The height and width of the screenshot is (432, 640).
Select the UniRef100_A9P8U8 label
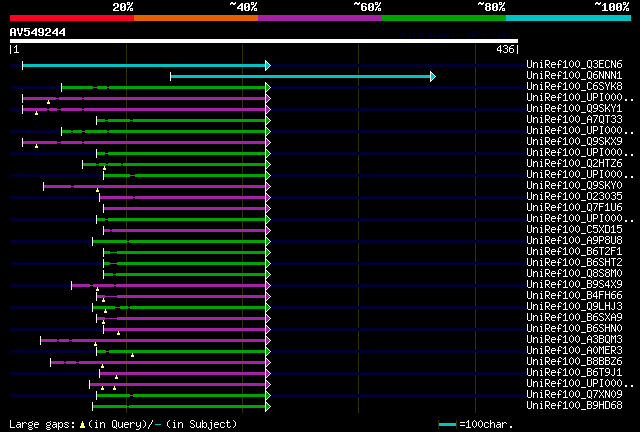[574, 240]
